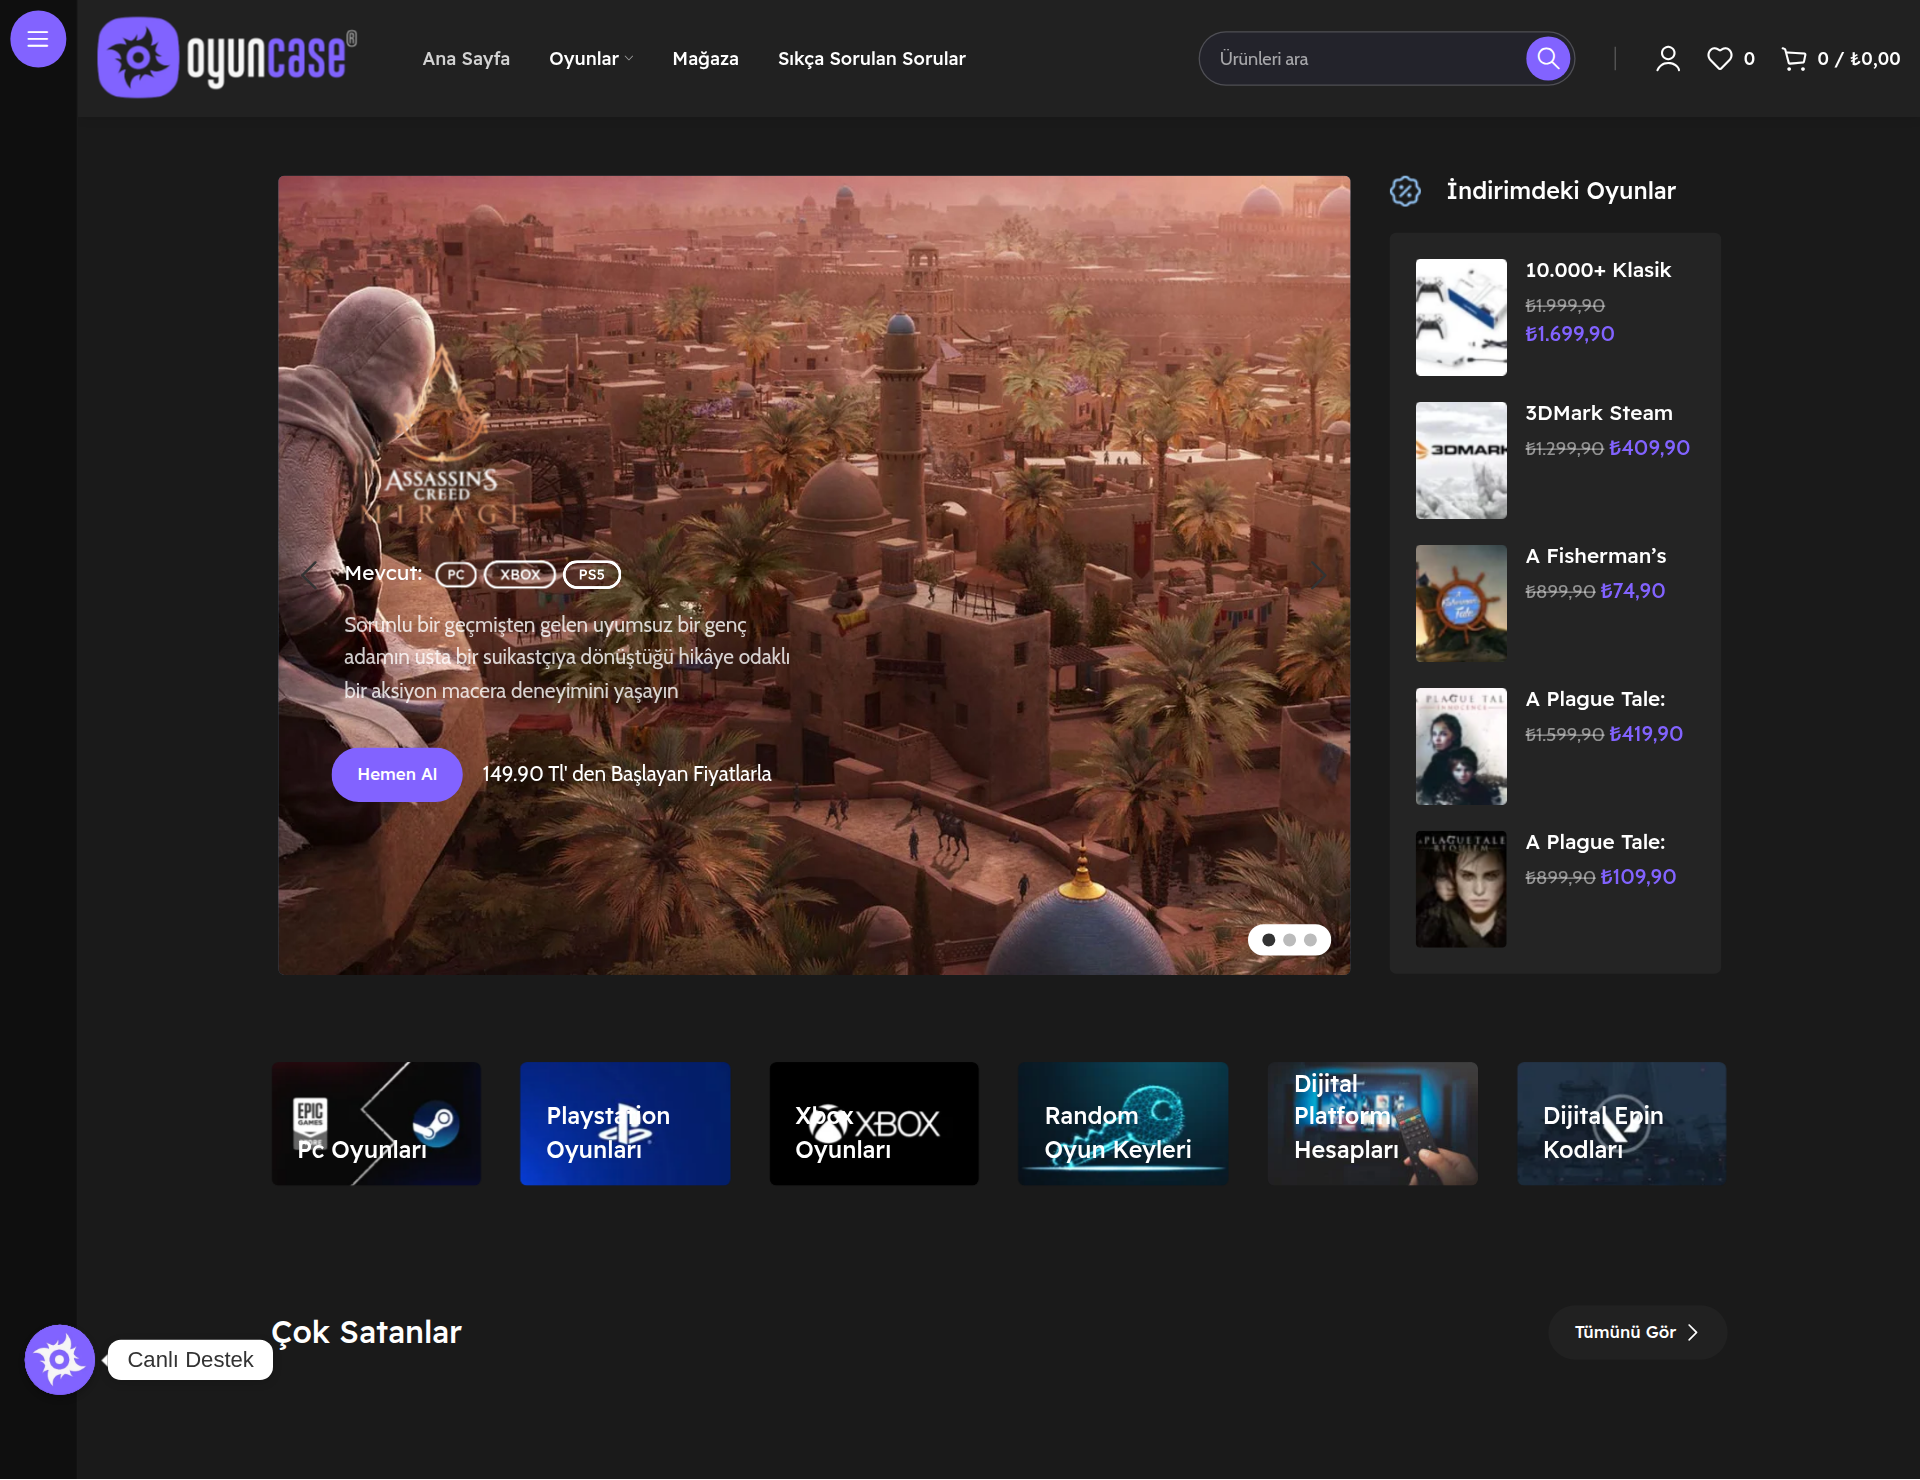Open the Plague Tale thumbnail priced ₺419,90
The height and width of the screenshot is (1480, 1920).
coord(1461,746)
